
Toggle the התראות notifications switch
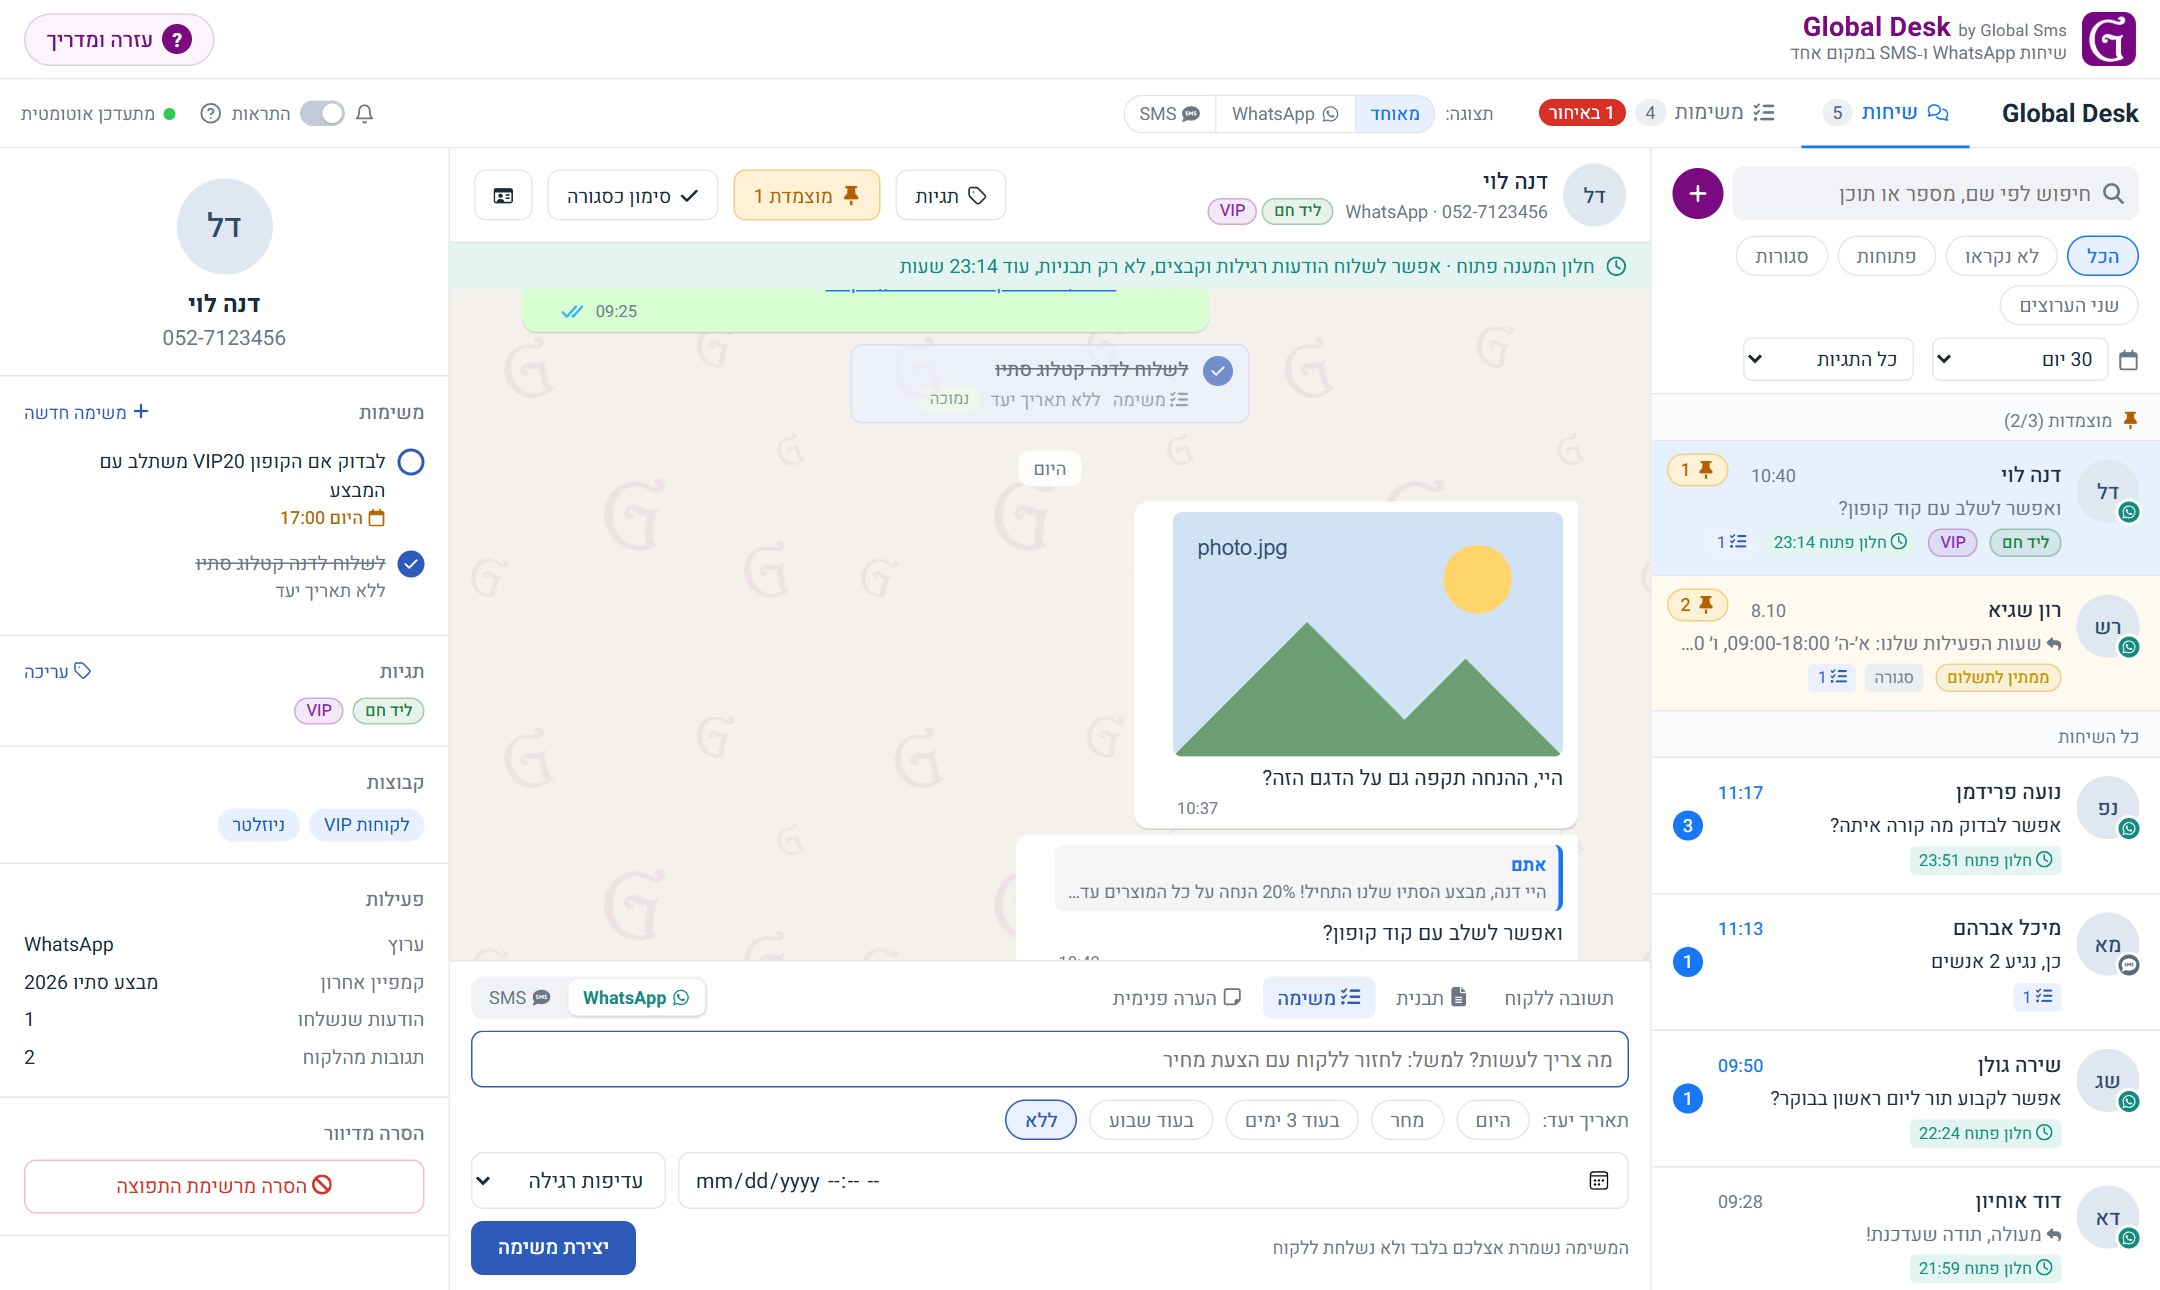click(322, 114)
